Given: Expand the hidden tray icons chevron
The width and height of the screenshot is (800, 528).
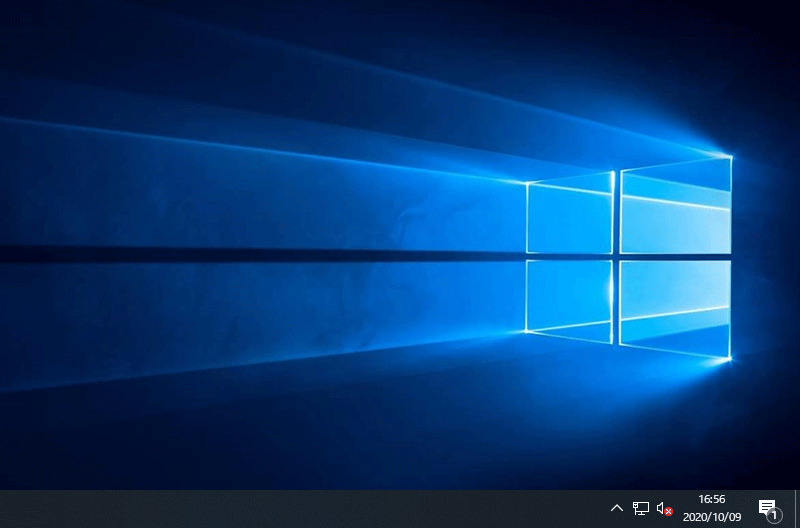Looking at the screenshot, I should [616, 509].
